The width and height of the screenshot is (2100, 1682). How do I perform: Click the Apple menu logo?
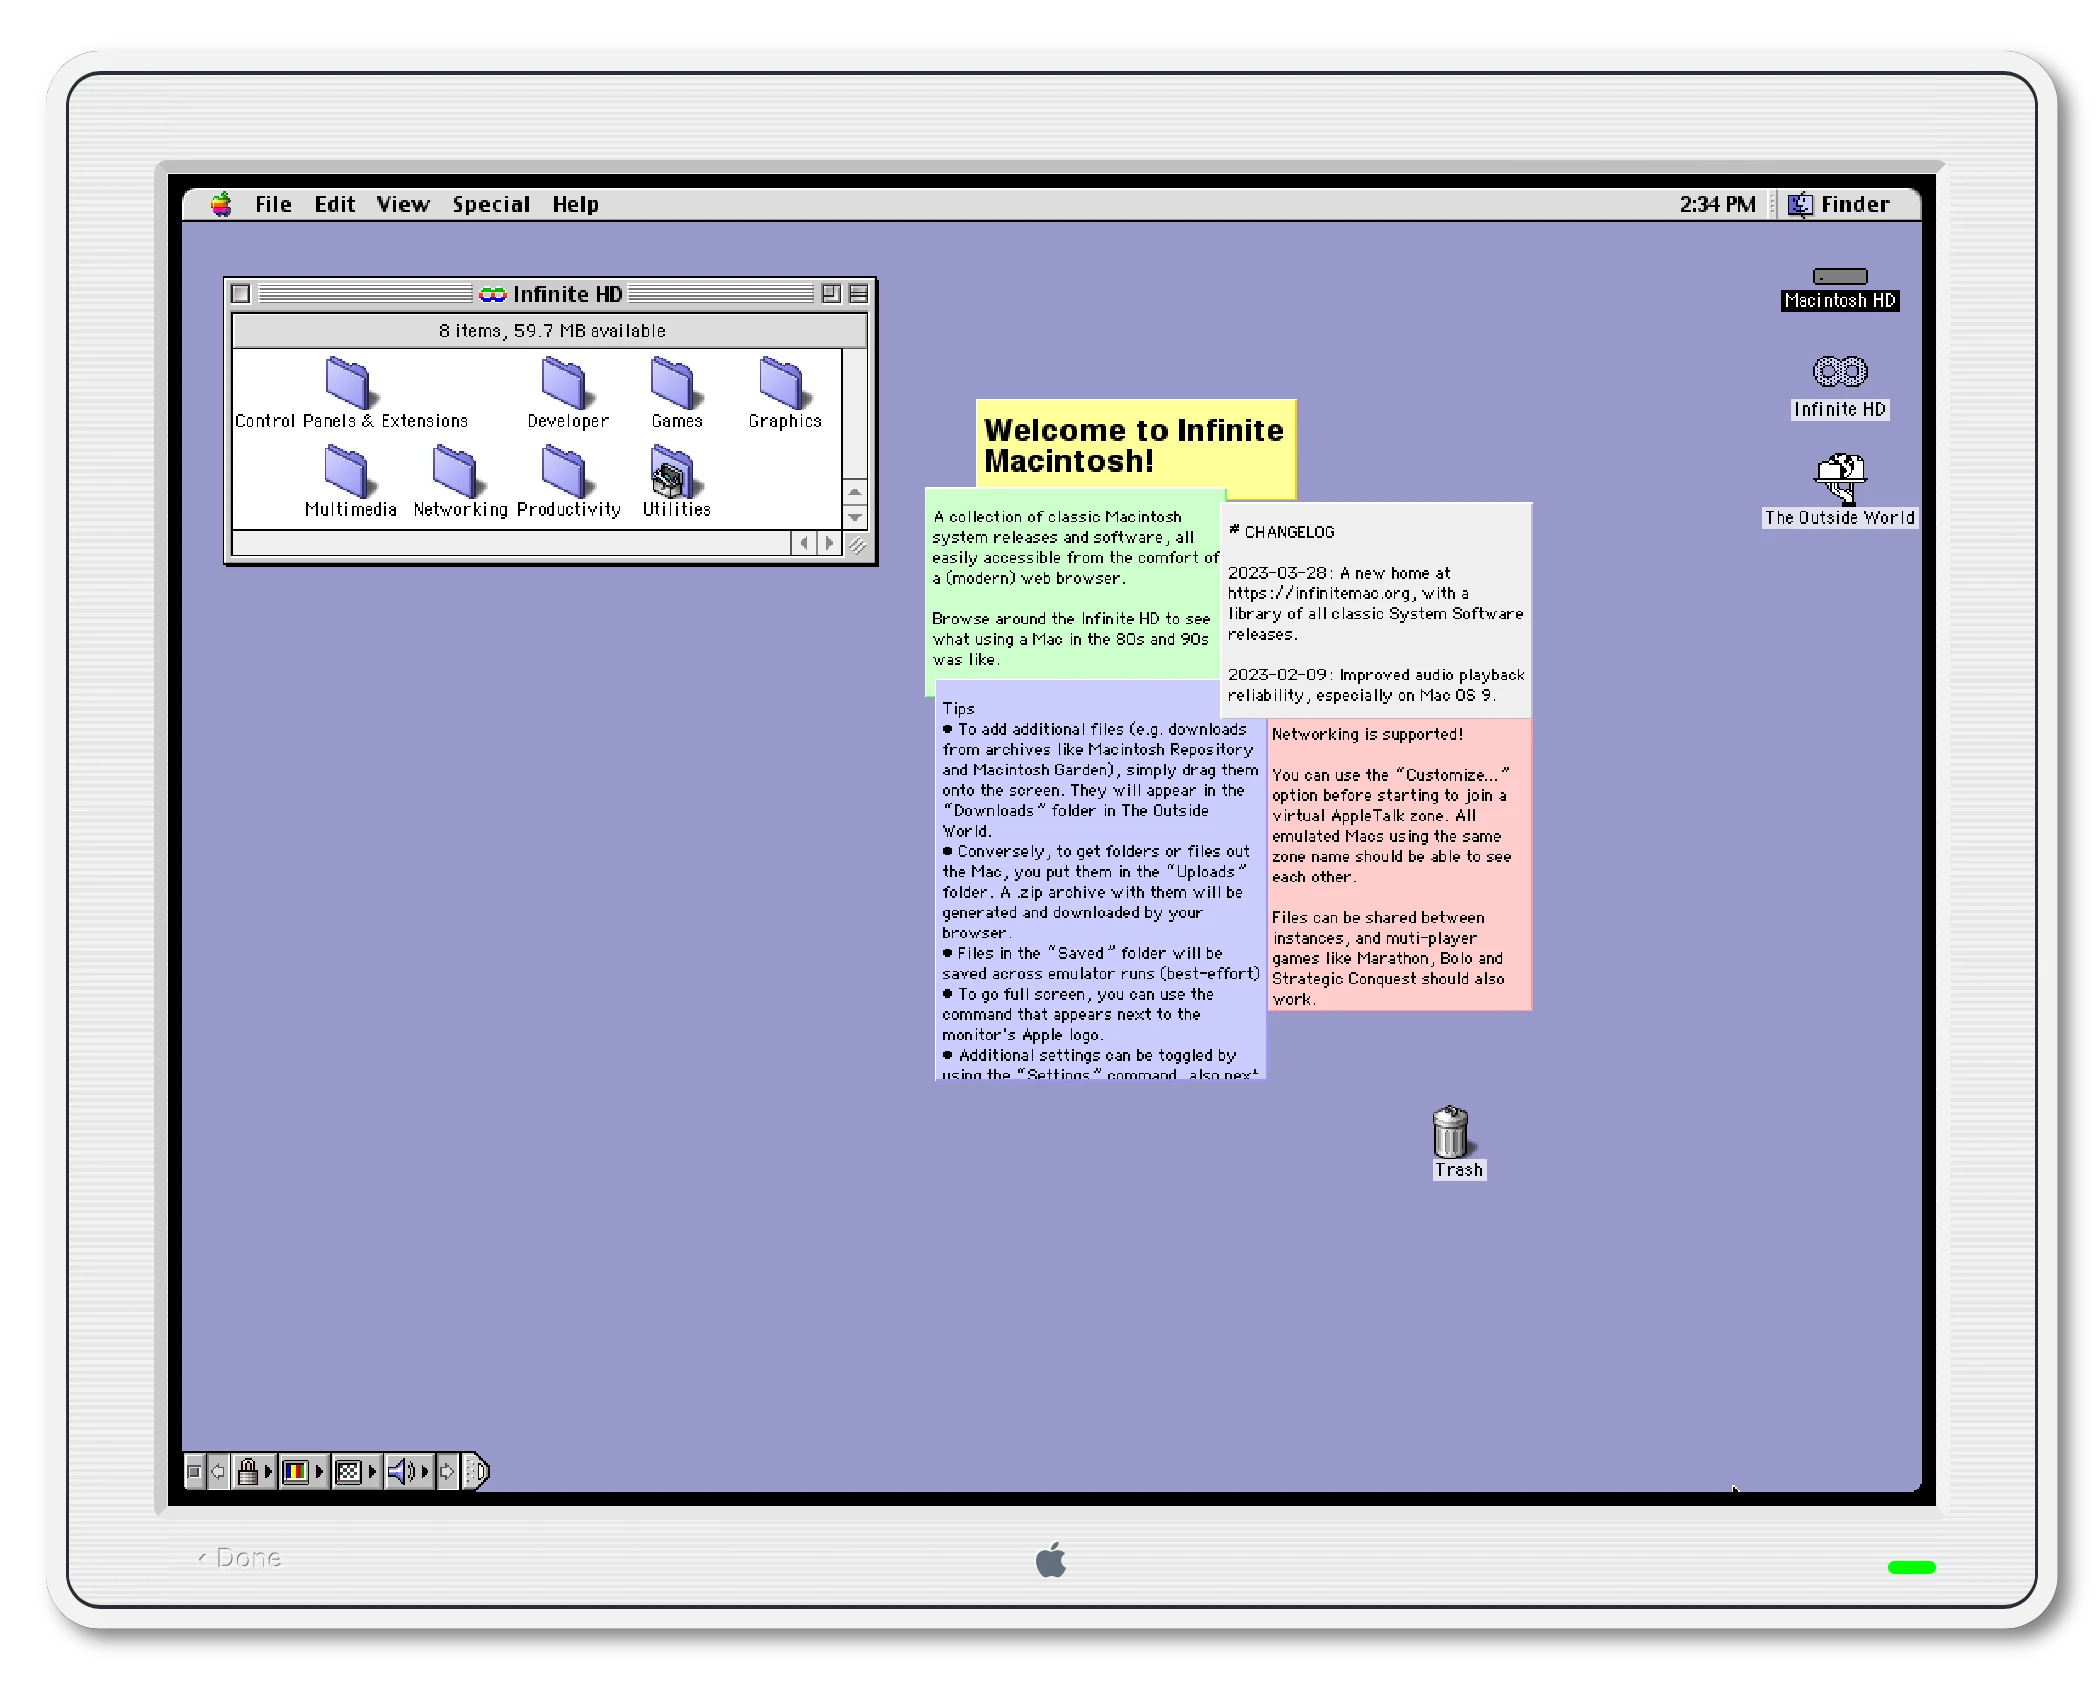pyautogui.click(x=221, y=204)
